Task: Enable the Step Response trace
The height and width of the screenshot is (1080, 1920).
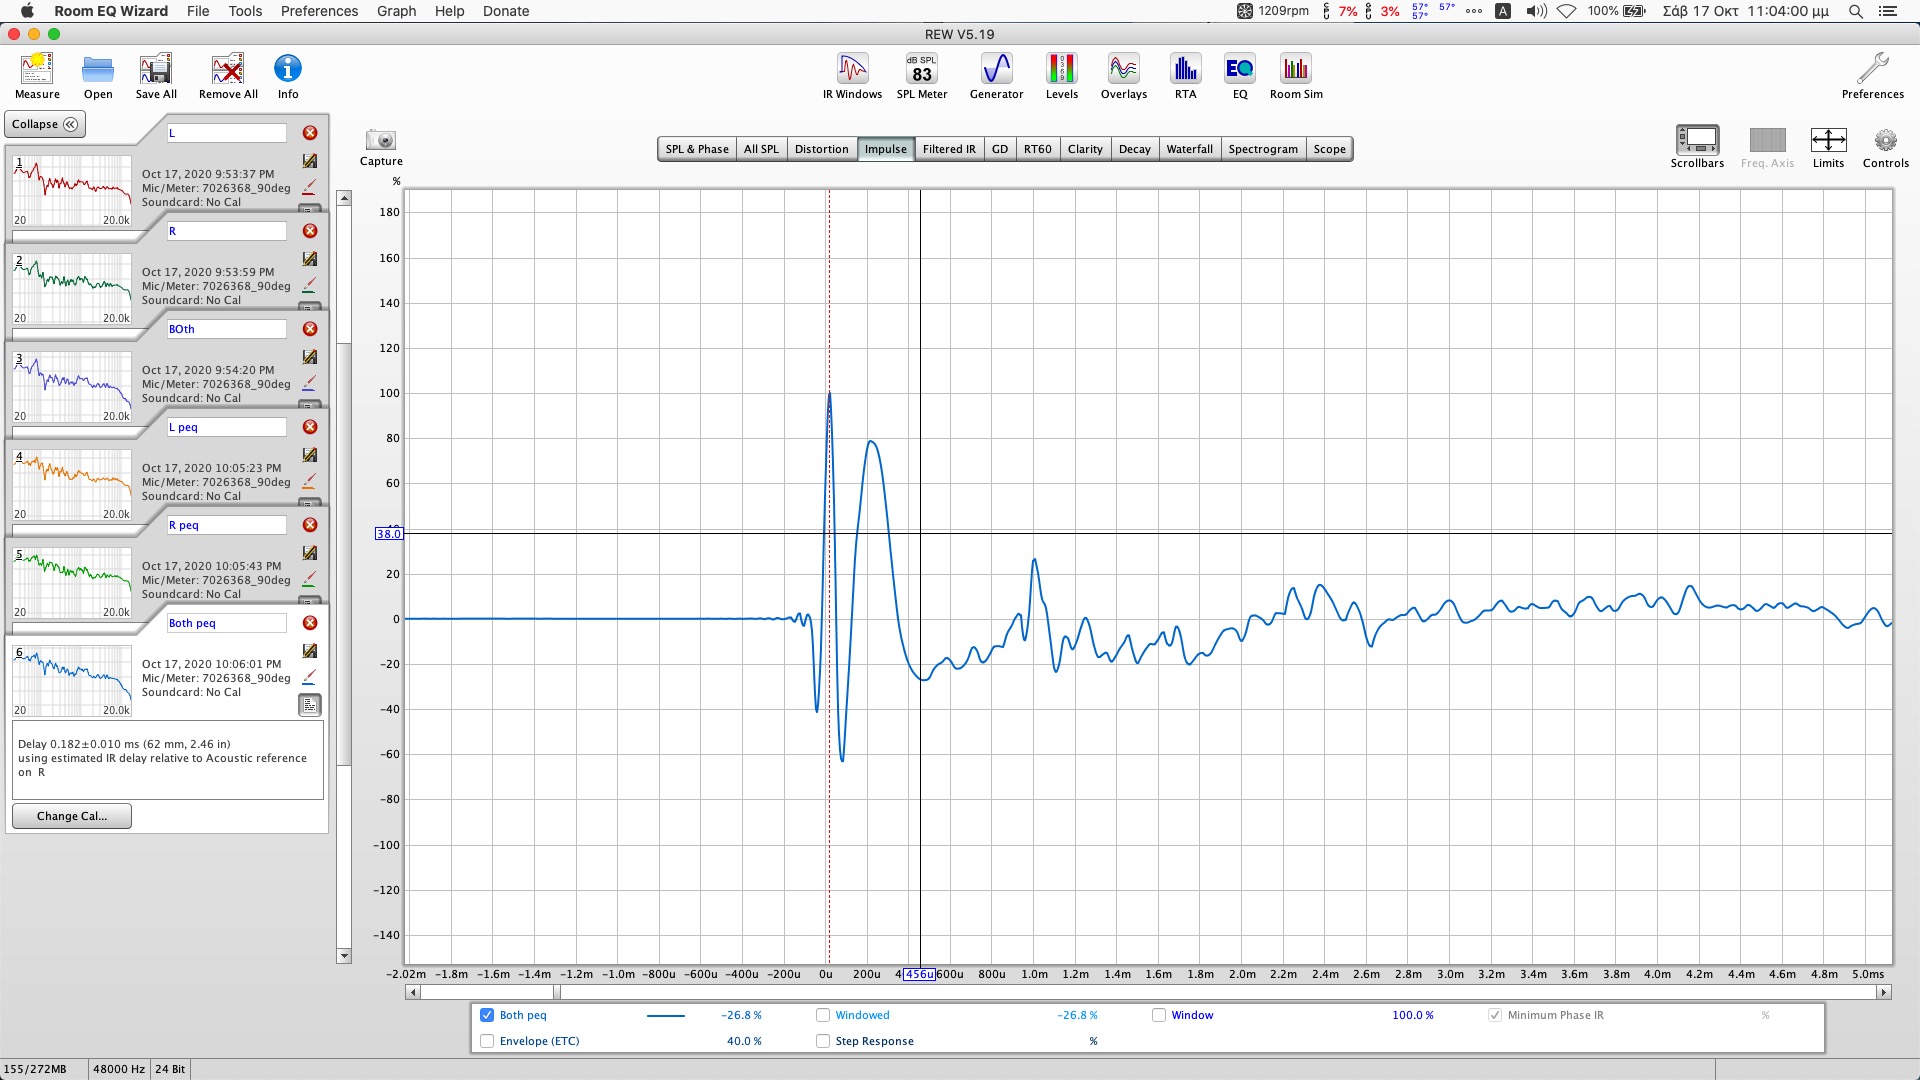Action: point(823,1041)
